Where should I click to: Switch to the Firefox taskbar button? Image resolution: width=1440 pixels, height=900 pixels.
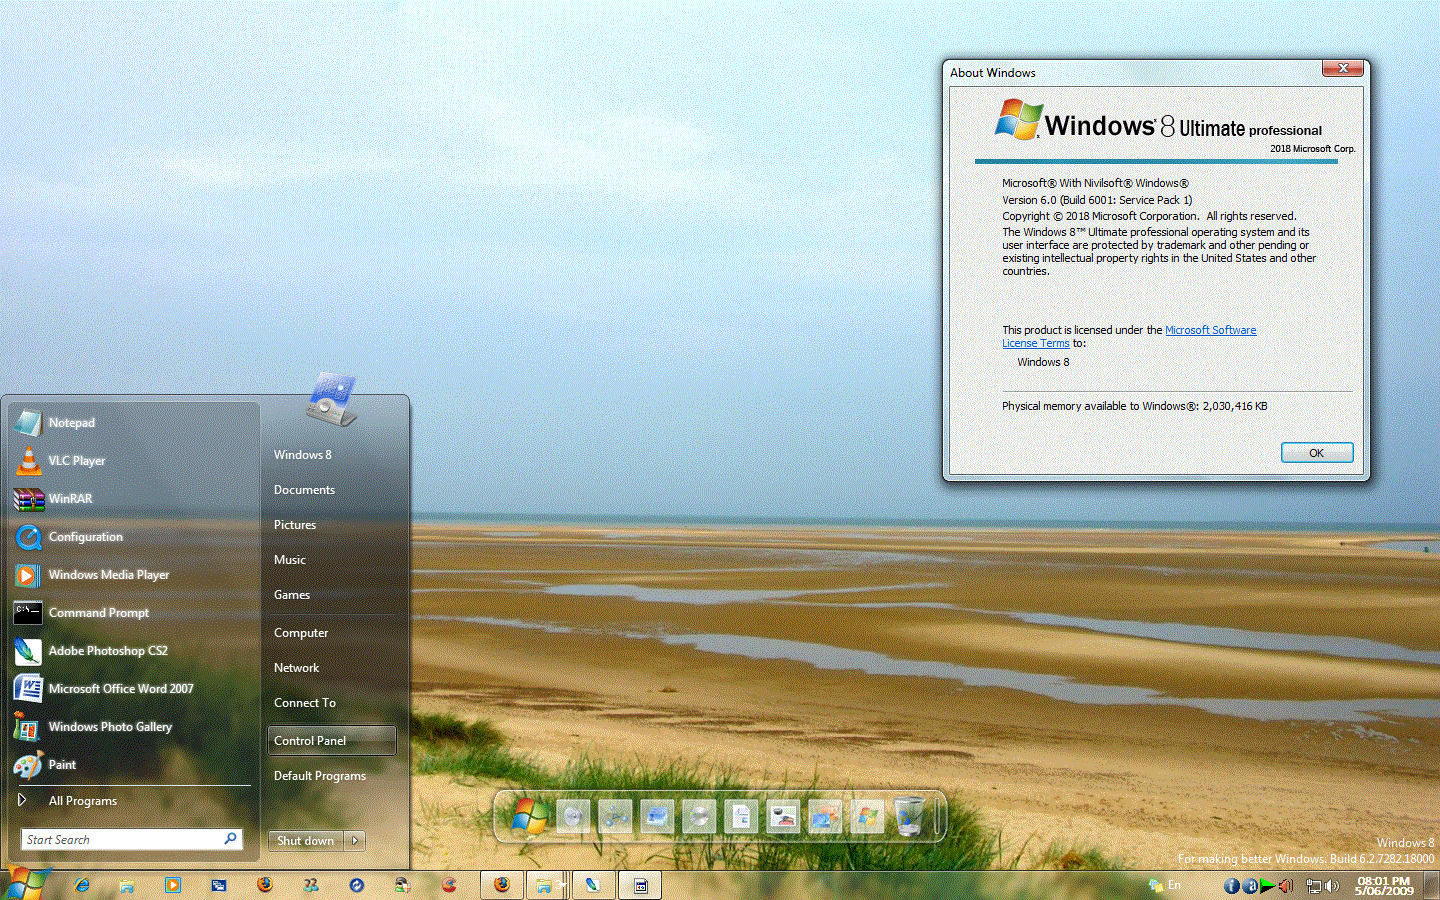502,885
